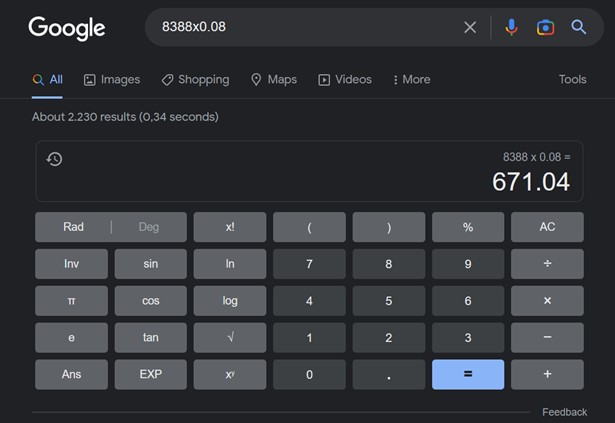Switch to Images tab
This screenshot has height=423, width=615.
(112, 80)
